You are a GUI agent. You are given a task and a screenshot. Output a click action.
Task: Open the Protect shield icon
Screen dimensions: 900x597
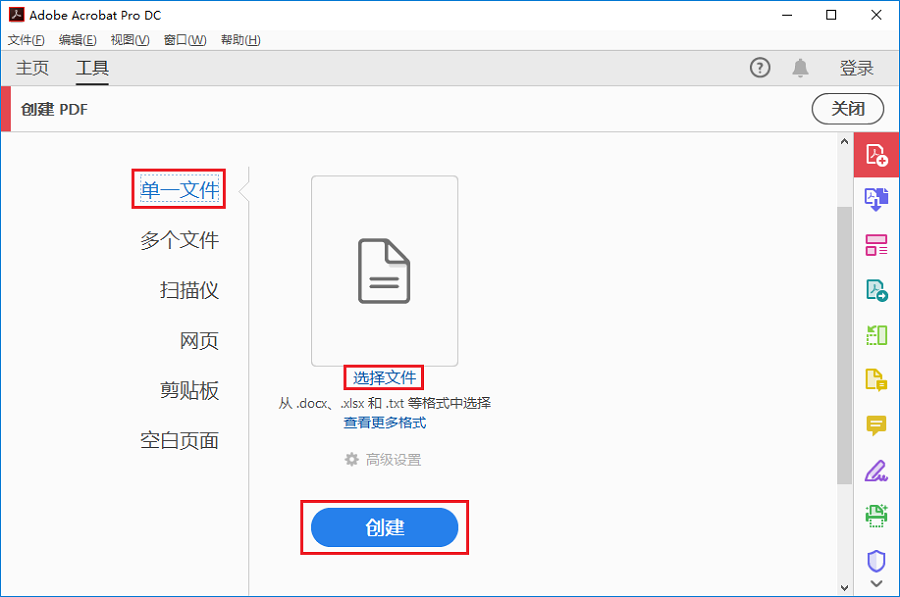(x=876, y=560)
